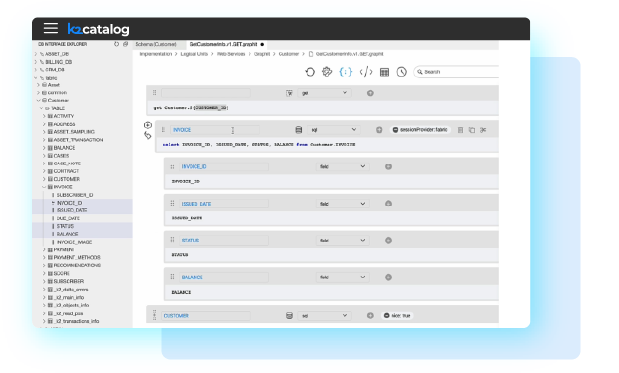The height and width of the screenshot is (373, 619).
Task: Click the Web Services breadcrumb
Action: click(231, 54)
